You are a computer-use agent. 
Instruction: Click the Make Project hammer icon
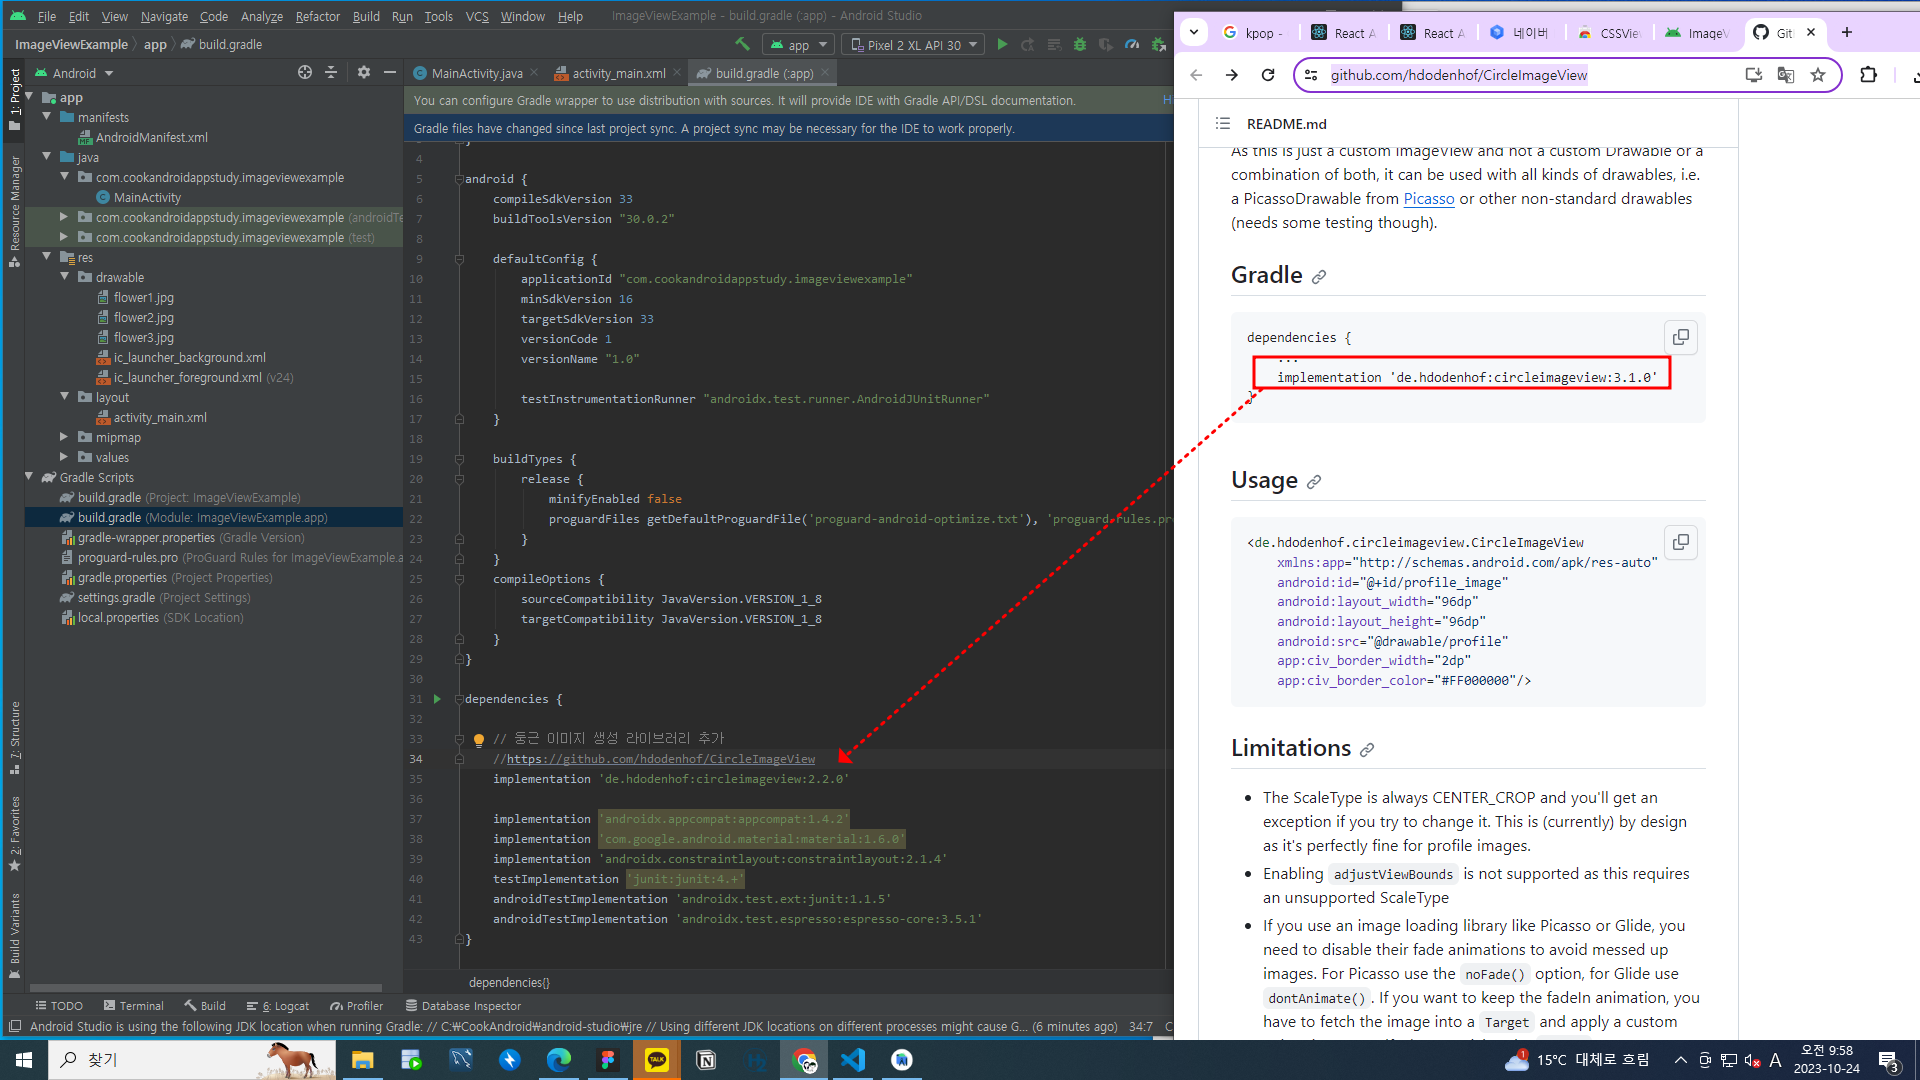click(742, 44)
